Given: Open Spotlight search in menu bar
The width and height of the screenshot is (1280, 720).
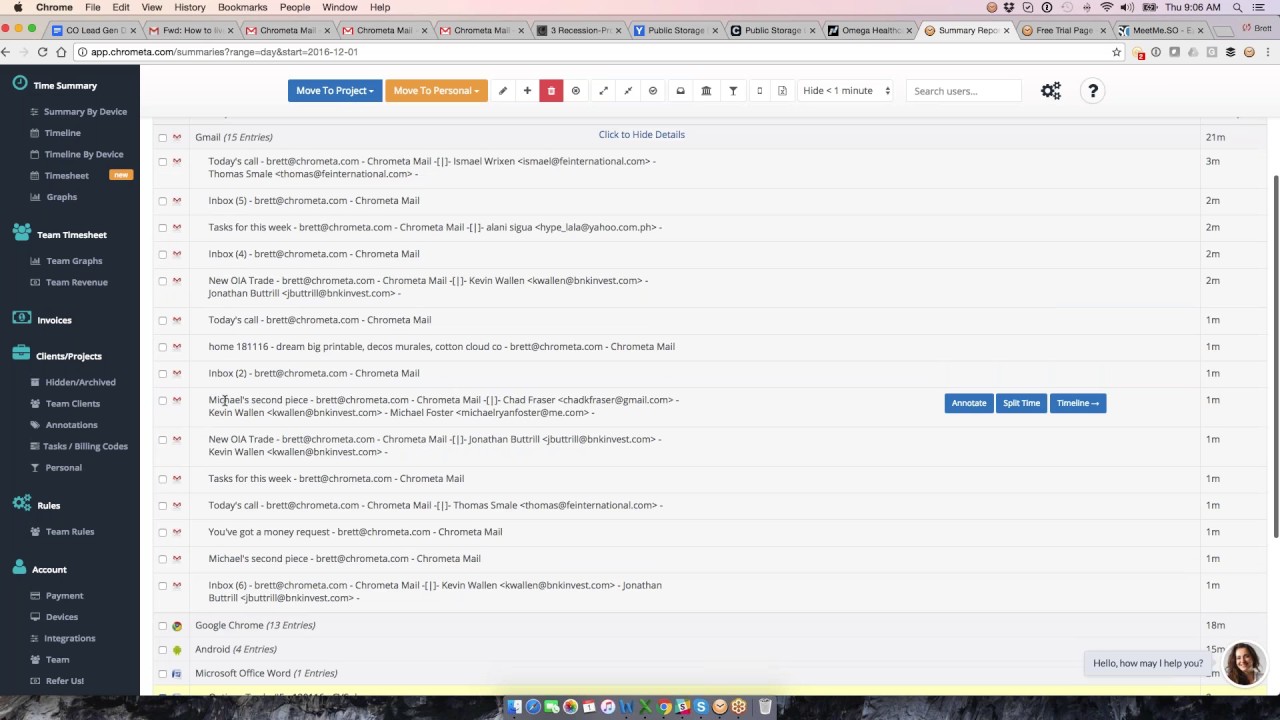Looking at the screenshot, I should click(1237, 7).
